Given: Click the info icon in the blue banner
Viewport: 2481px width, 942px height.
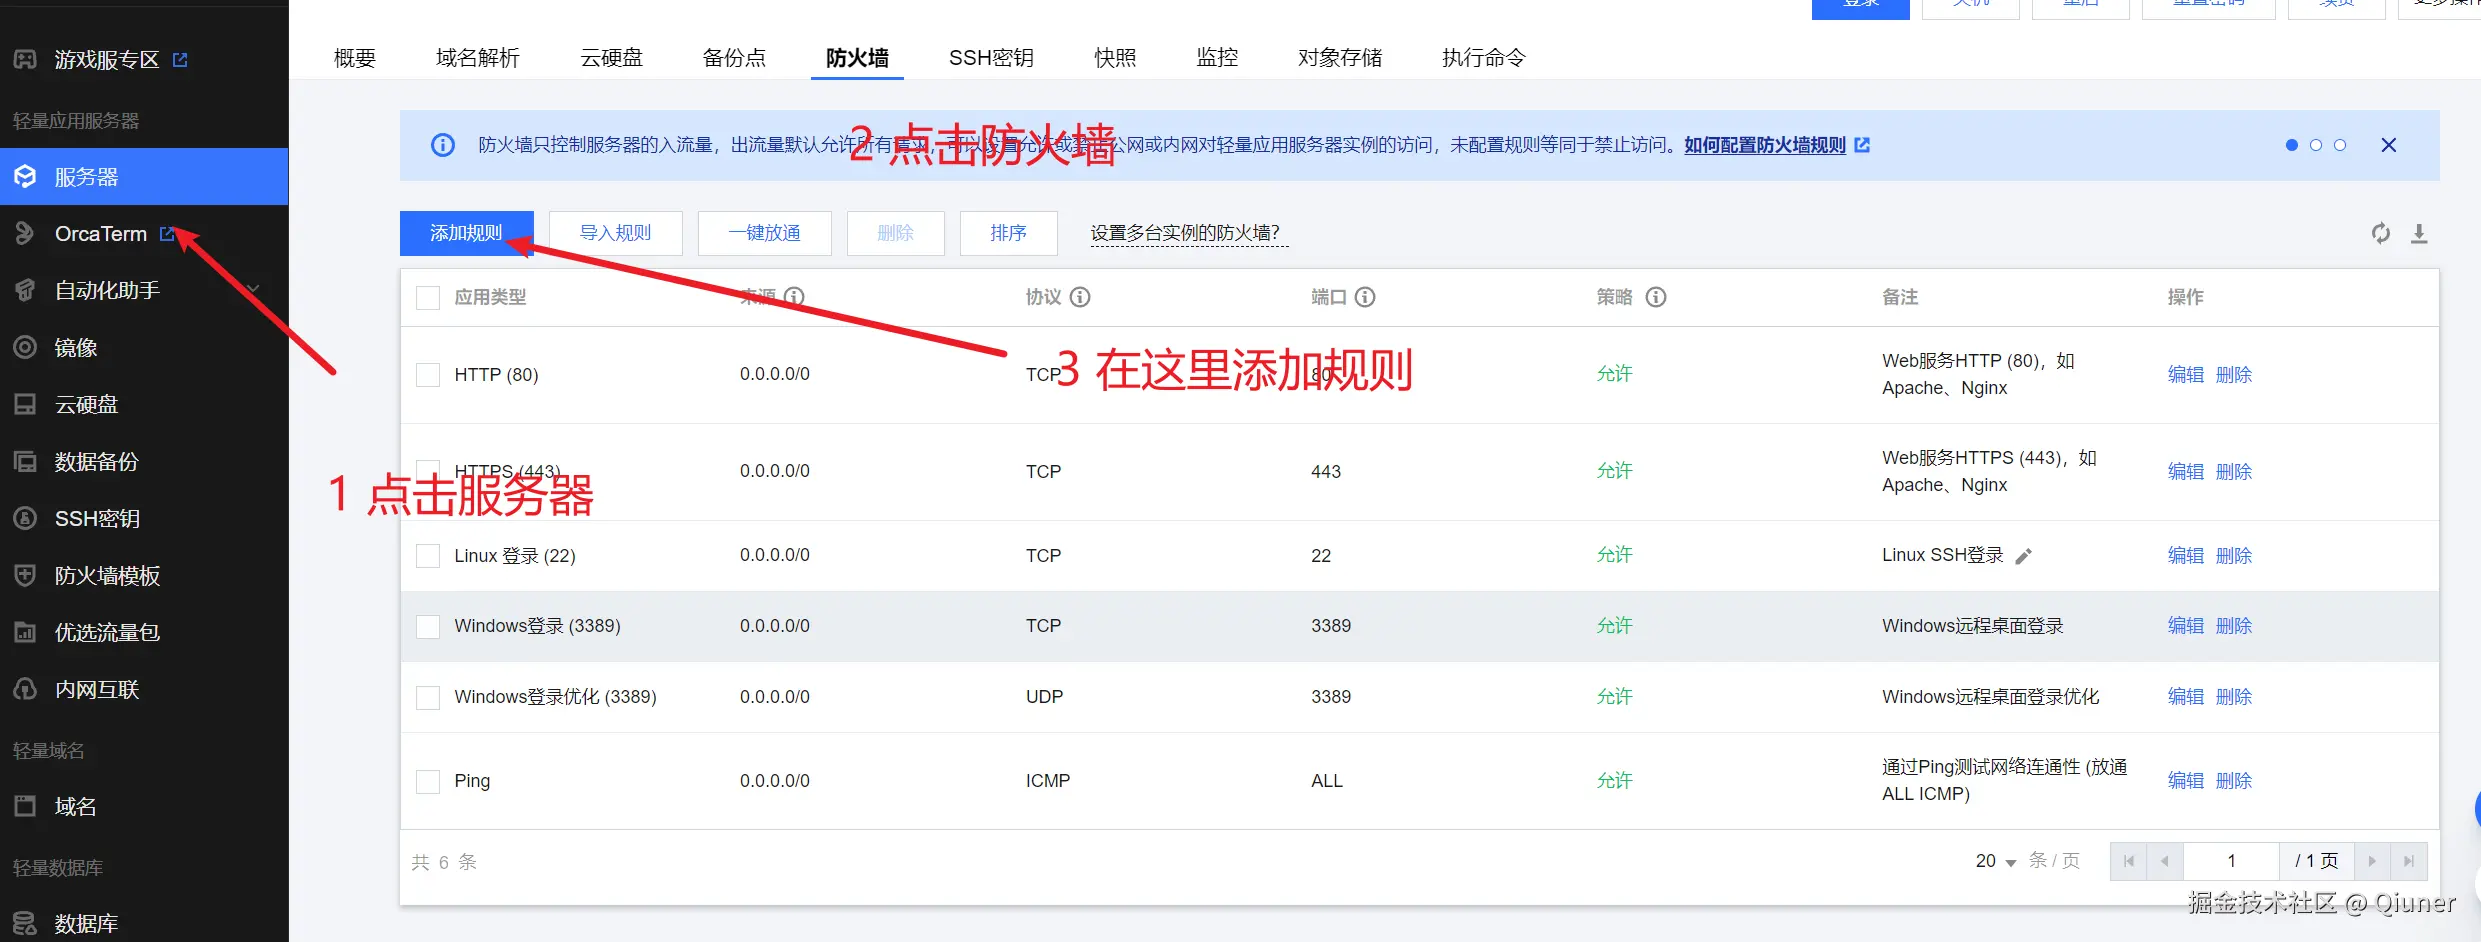Looking at the screenshot, I should tap(443, 145).
